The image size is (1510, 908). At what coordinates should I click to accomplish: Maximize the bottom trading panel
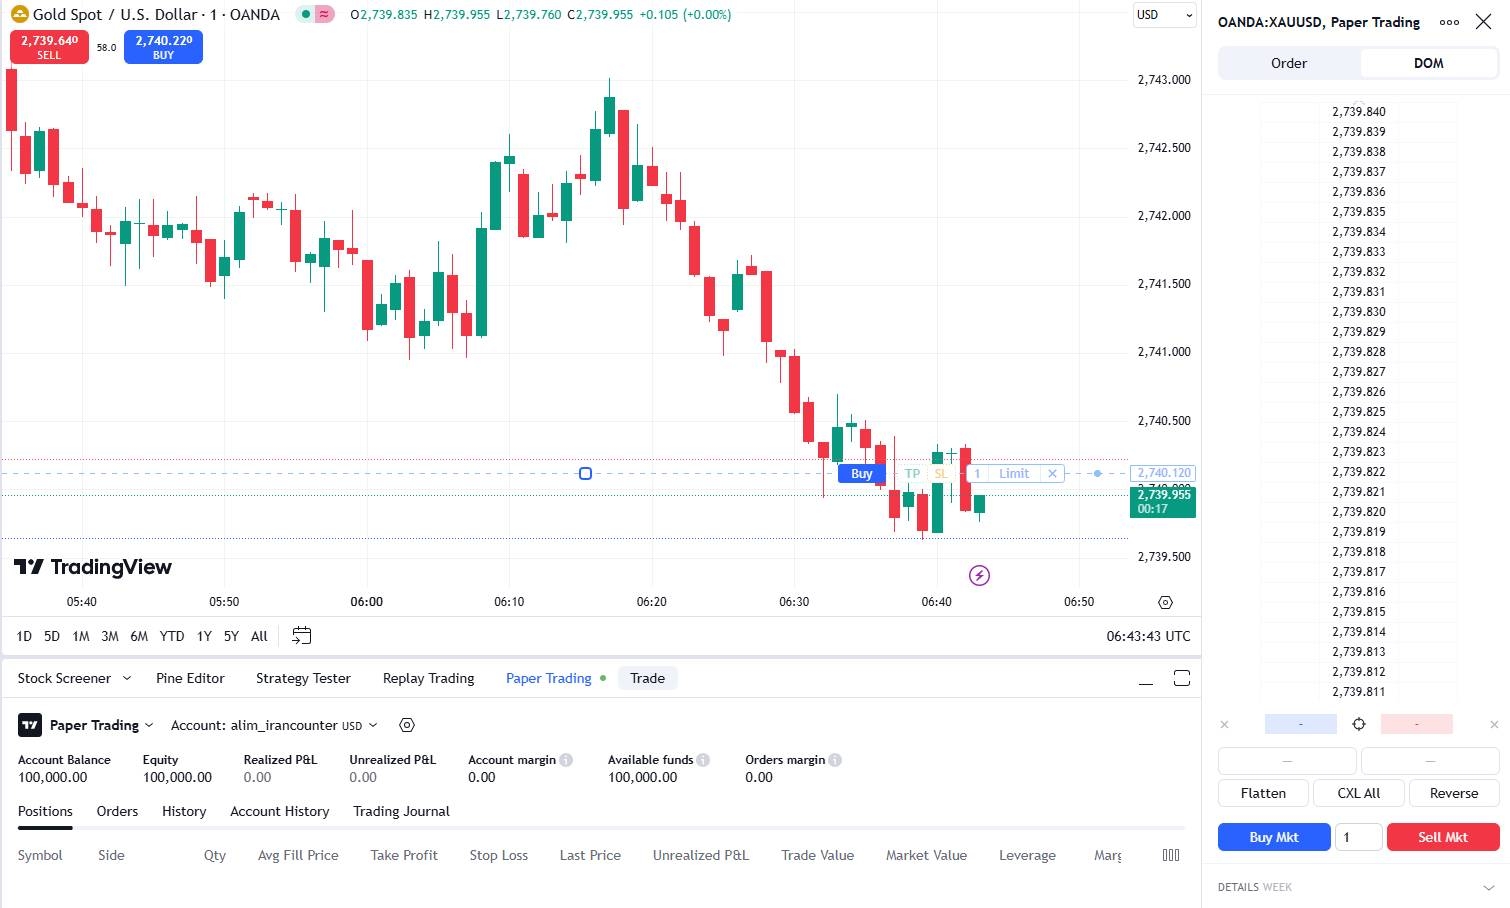click(1181, 678)
